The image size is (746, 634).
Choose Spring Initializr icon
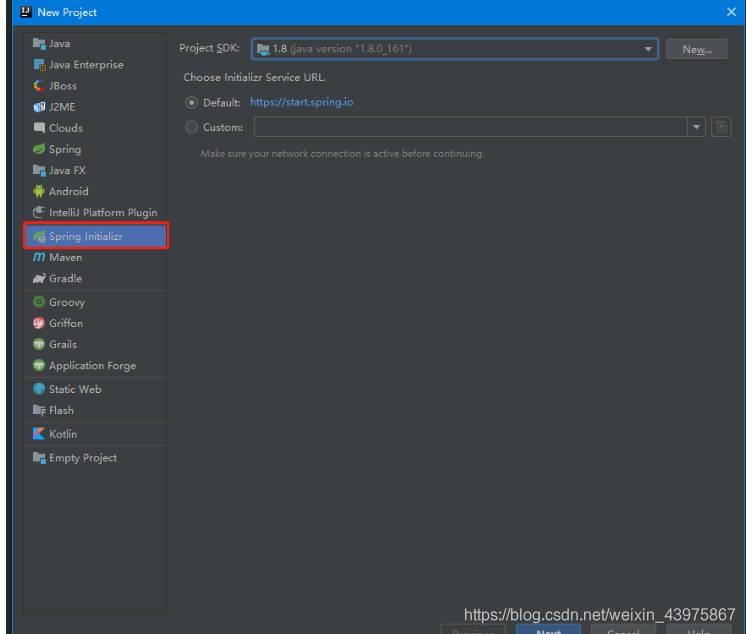point(39,236)
